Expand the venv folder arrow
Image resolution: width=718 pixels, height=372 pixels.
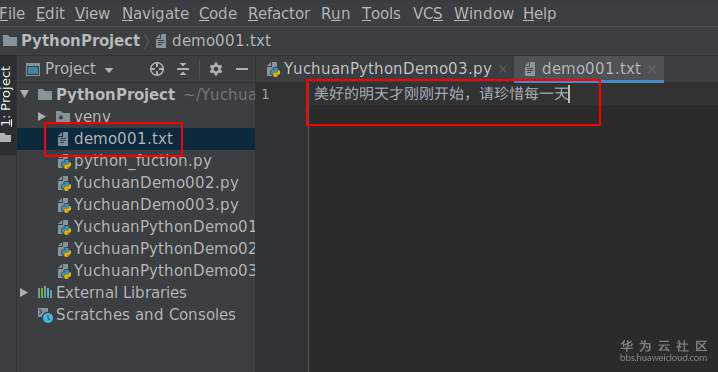[x=42, y=116]
